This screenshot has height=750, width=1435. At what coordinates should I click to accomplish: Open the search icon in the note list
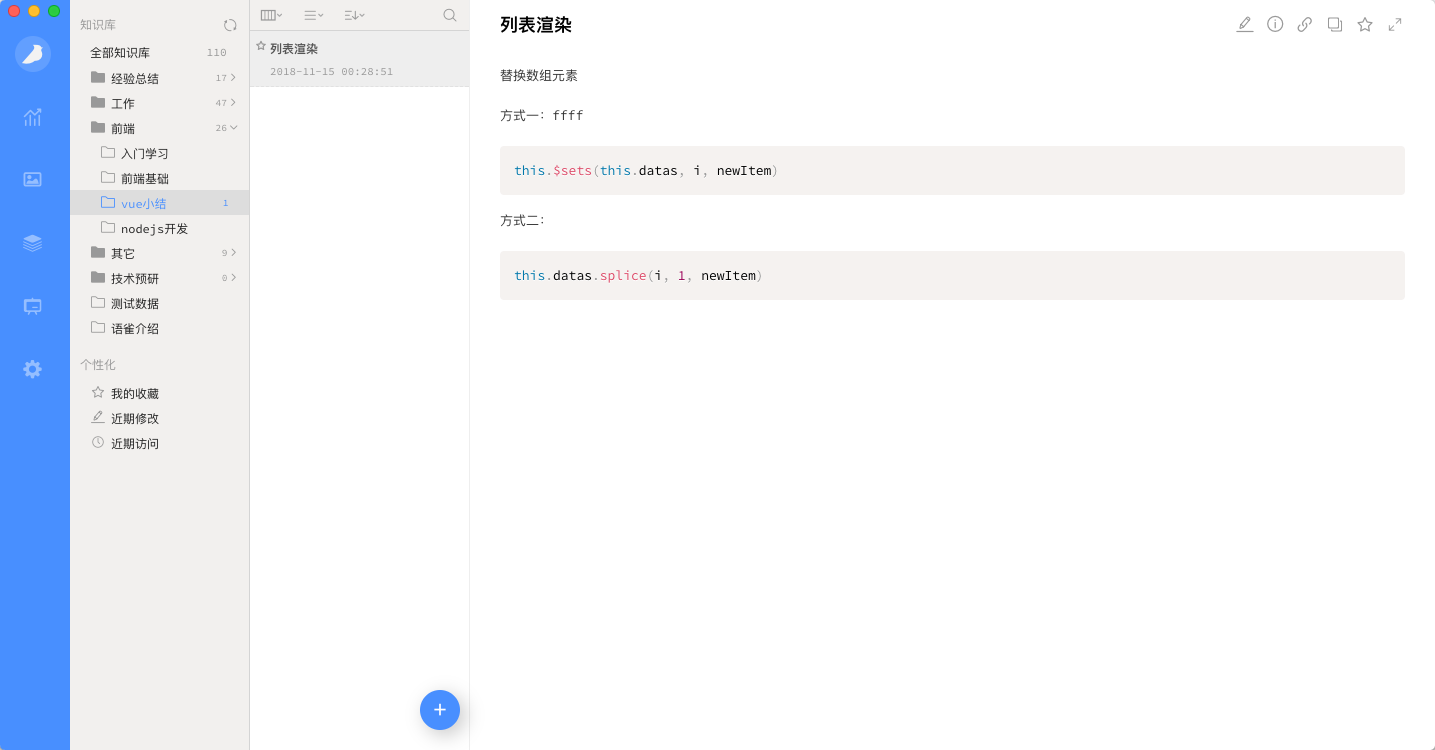pyautogui.click(x=449, y=15)
